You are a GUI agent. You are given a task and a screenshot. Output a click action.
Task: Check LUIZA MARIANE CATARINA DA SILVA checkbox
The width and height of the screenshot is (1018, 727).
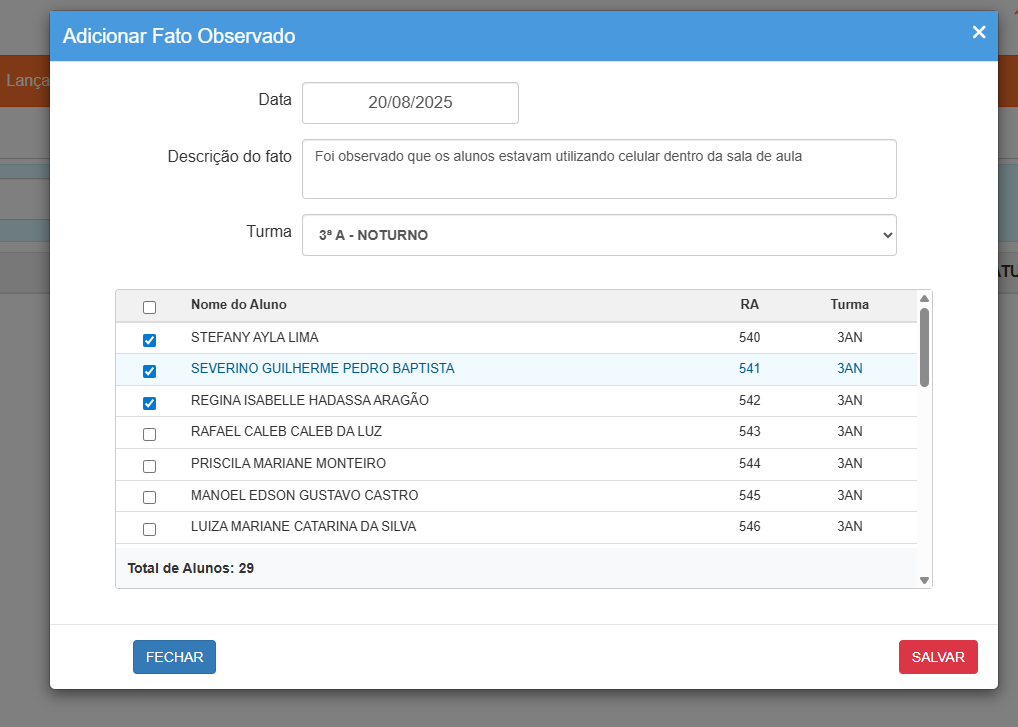coord(150,529)
